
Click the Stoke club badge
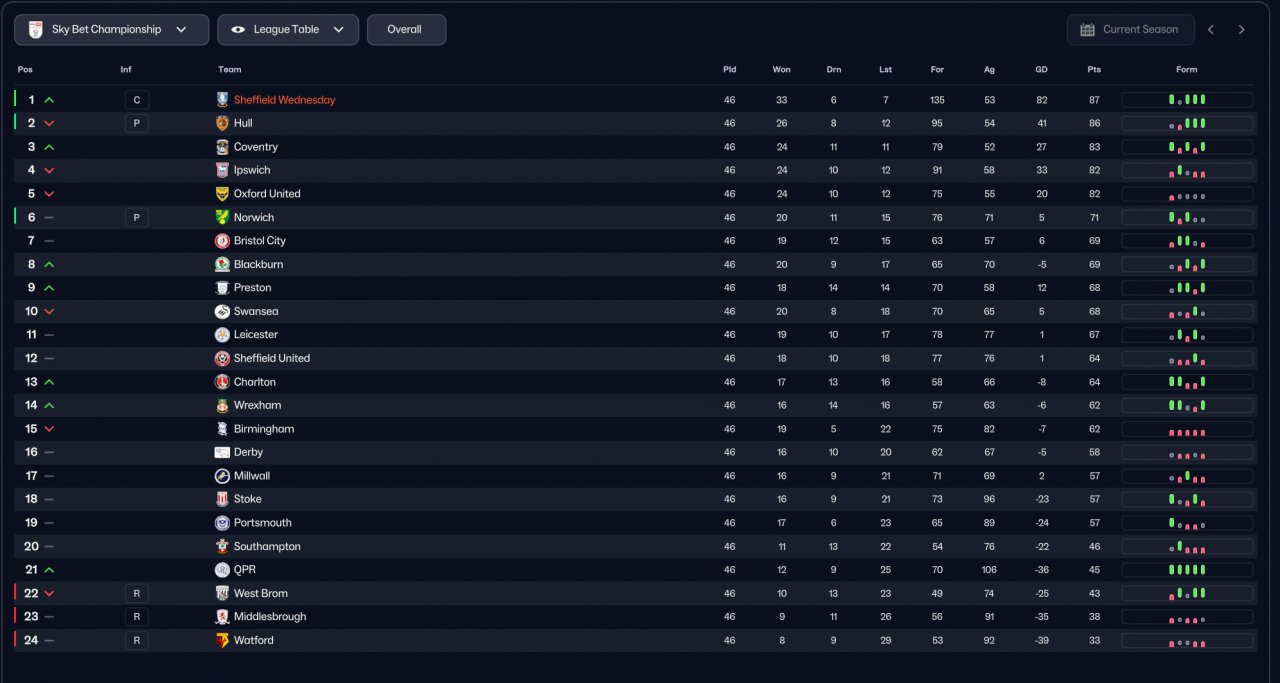(x=222, y=499)
